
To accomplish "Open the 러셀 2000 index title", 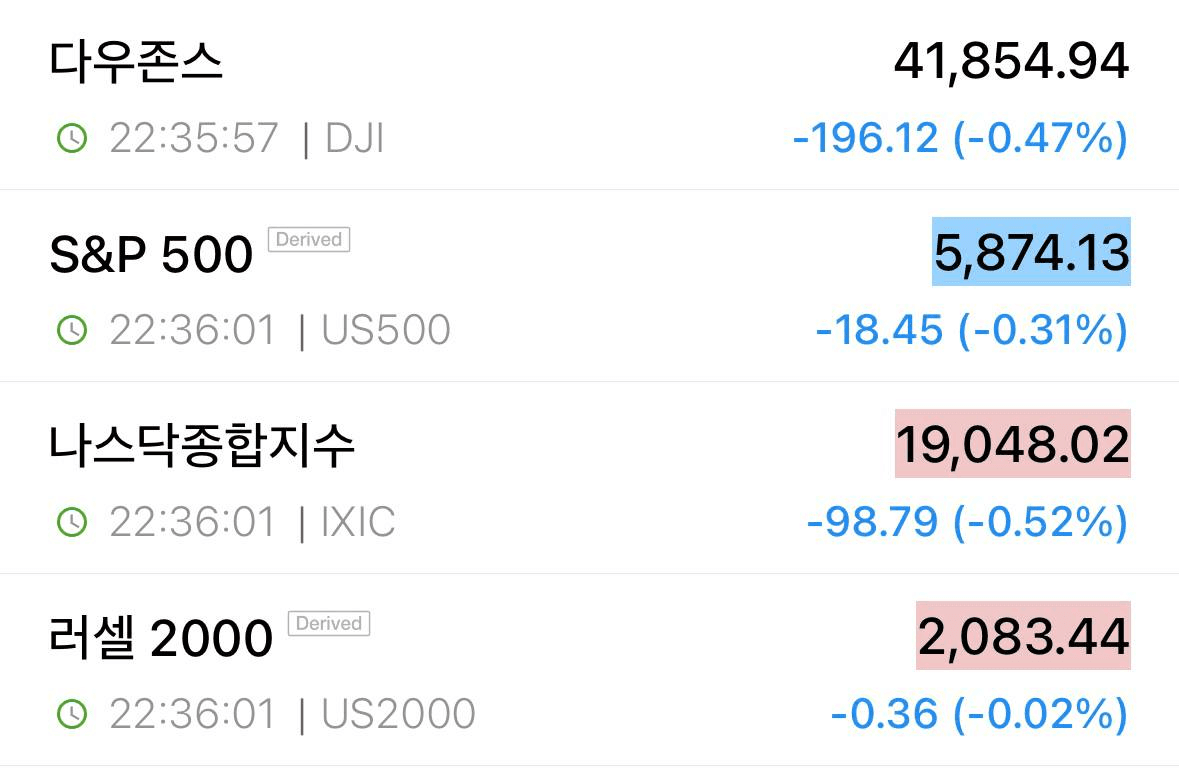I will [160, 638].
